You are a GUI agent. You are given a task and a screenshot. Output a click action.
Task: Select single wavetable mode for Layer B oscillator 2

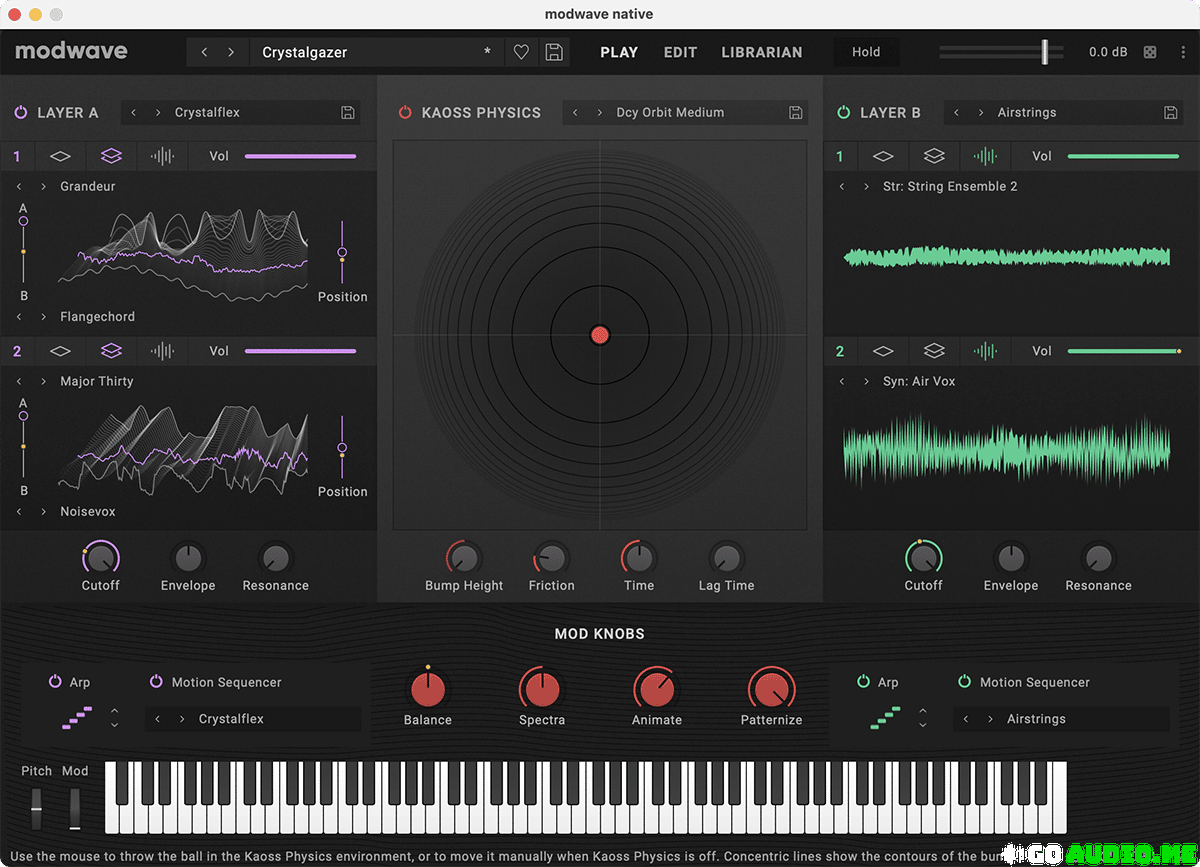(883, 351)
